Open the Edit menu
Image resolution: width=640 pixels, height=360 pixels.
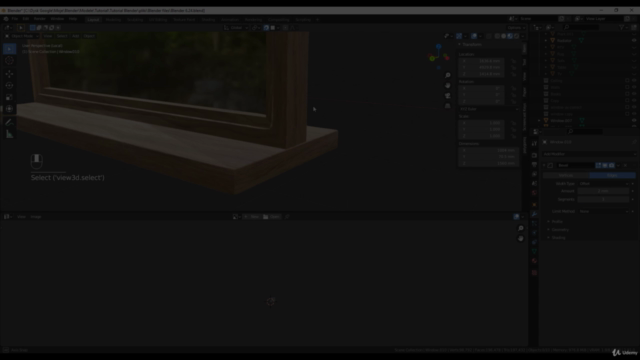click(x=26, y=19)
